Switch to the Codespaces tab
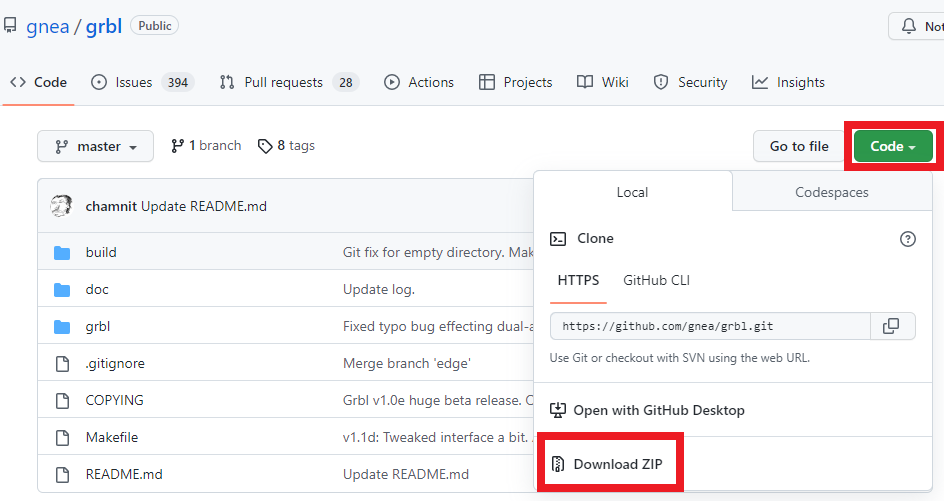This screenshot has height=501, width=944. 831,192
